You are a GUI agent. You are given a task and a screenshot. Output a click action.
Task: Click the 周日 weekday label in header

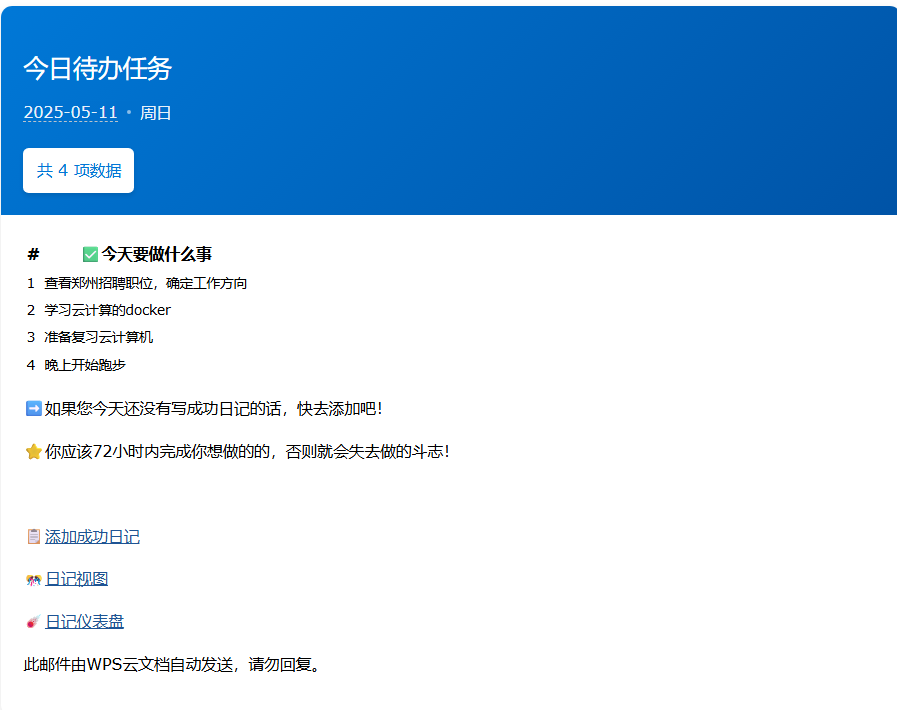[x=156, y=113]
